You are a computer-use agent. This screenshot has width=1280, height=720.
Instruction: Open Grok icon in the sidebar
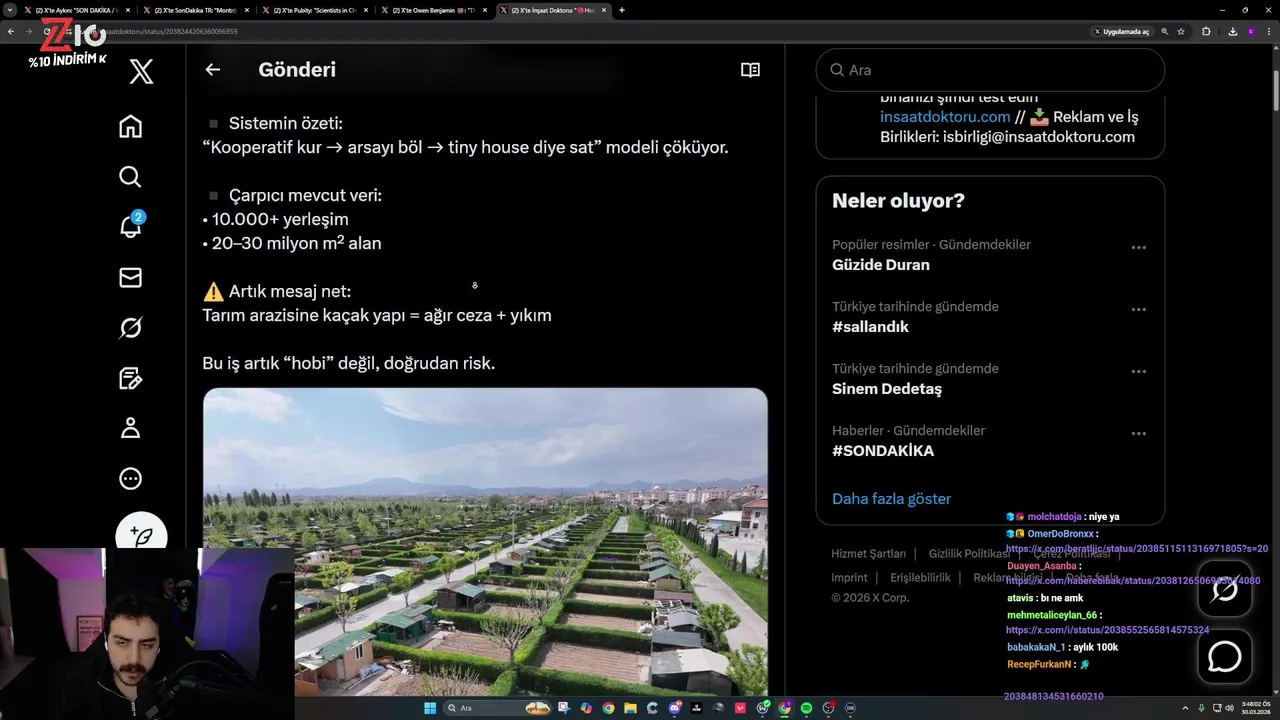(130, 328)
